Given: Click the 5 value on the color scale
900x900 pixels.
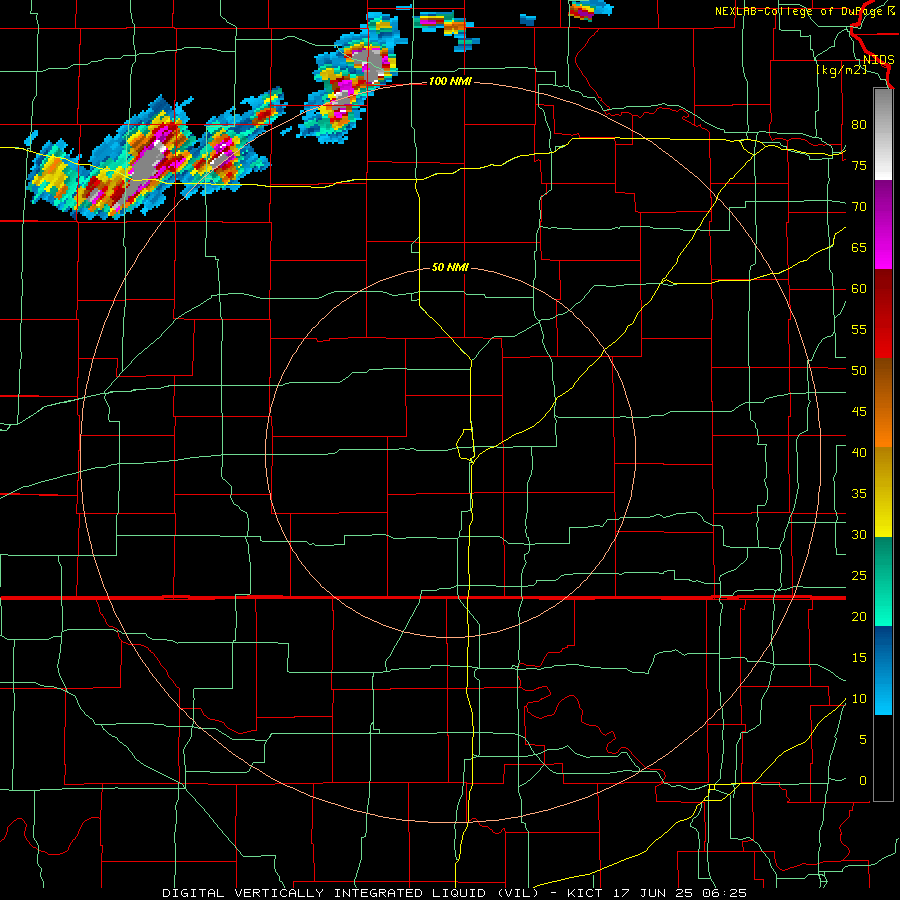Looking at the screenshot, I should [863, 740].
